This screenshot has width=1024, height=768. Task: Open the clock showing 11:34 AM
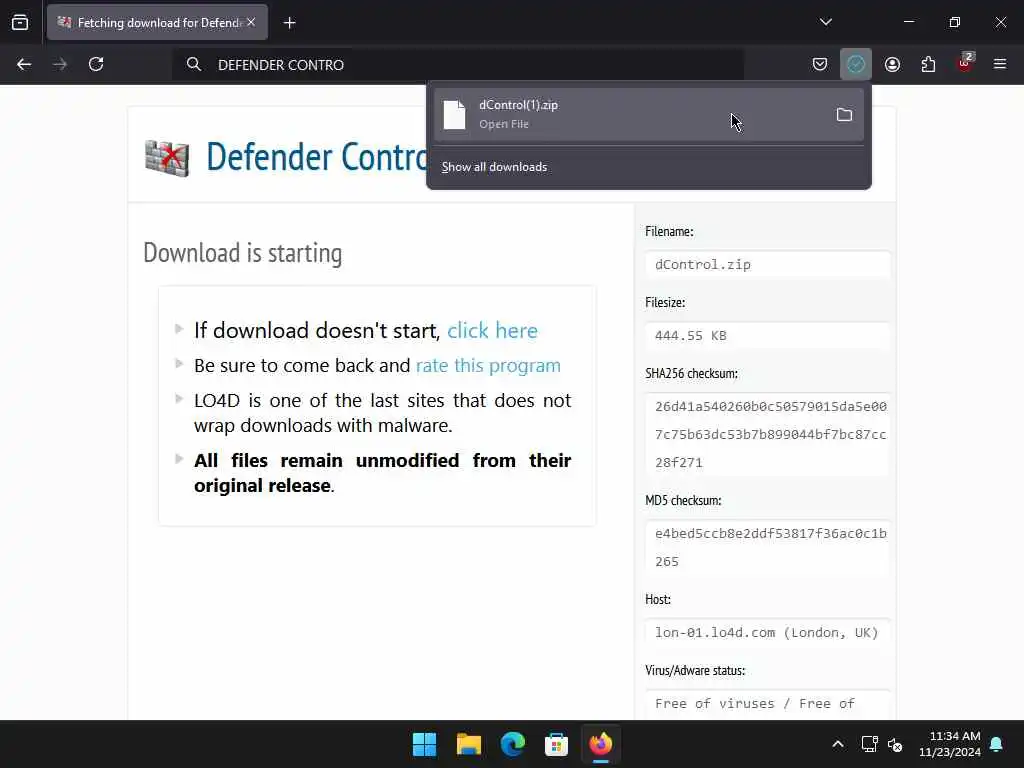tap(950, 744)
